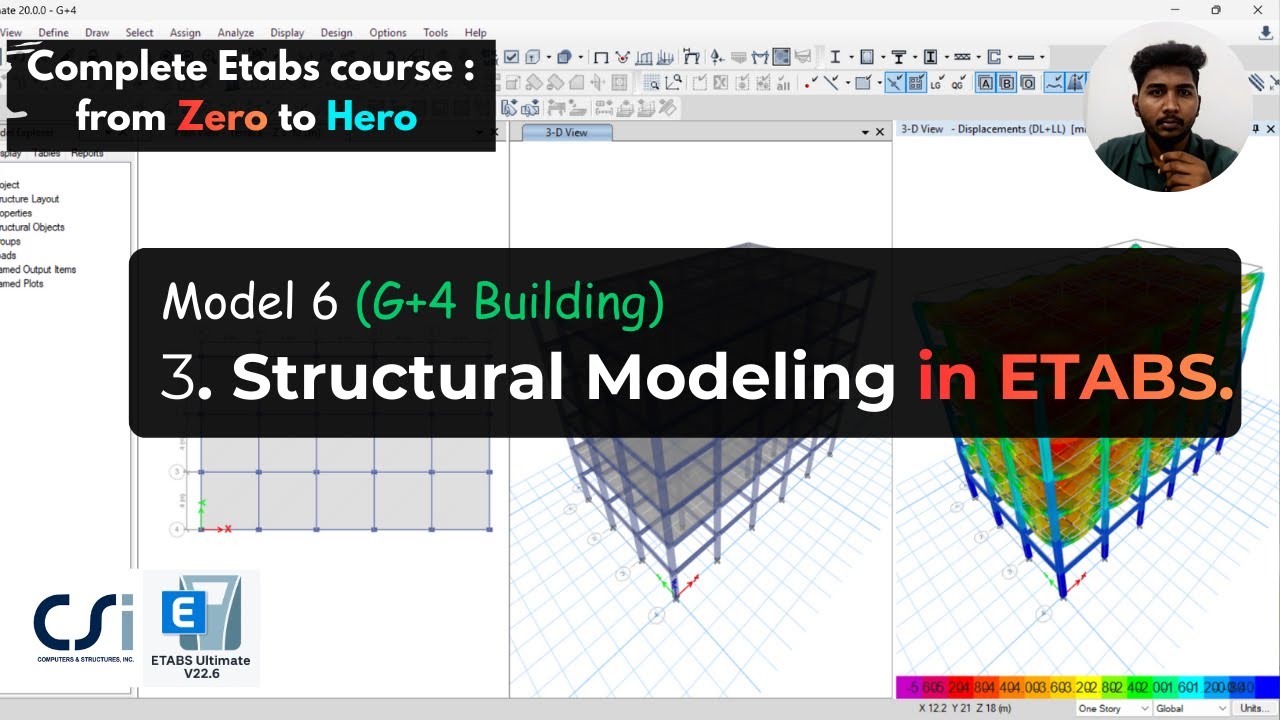The width and height of the screenshot is (1280, 720).
Task: Click the first icon in third toolbar row
Action: pyautogui.click(x=509, y=108)
